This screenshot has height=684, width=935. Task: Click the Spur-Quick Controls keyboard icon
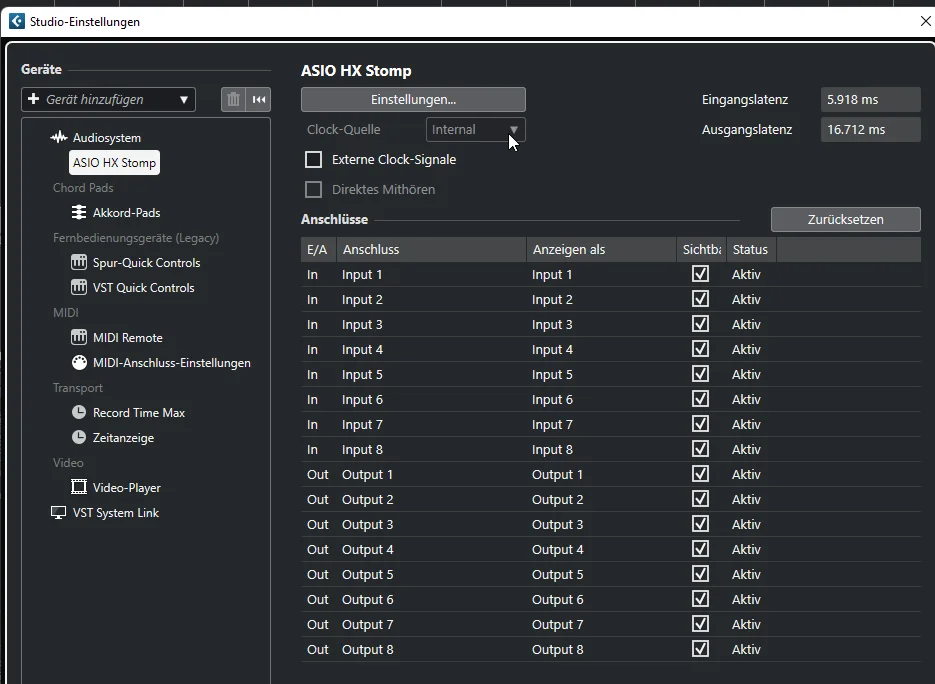79,262
